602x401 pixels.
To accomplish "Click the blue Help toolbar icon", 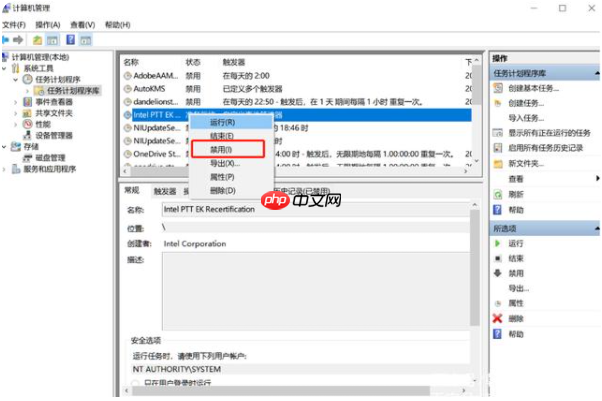I will point(71,39).
